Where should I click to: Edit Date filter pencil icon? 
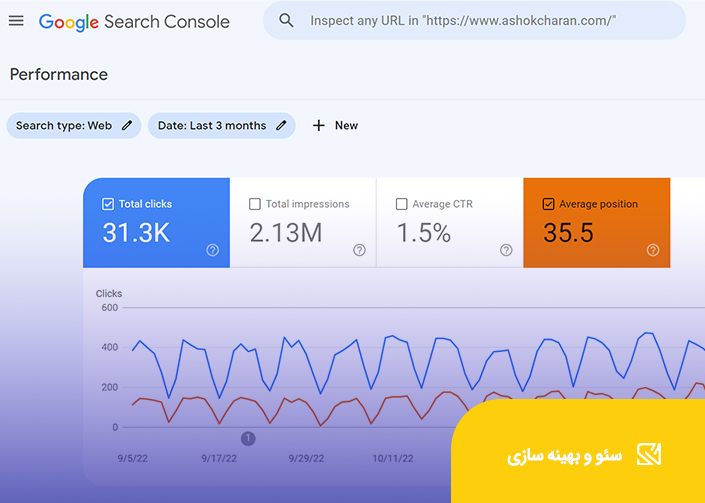pos(281,125)
